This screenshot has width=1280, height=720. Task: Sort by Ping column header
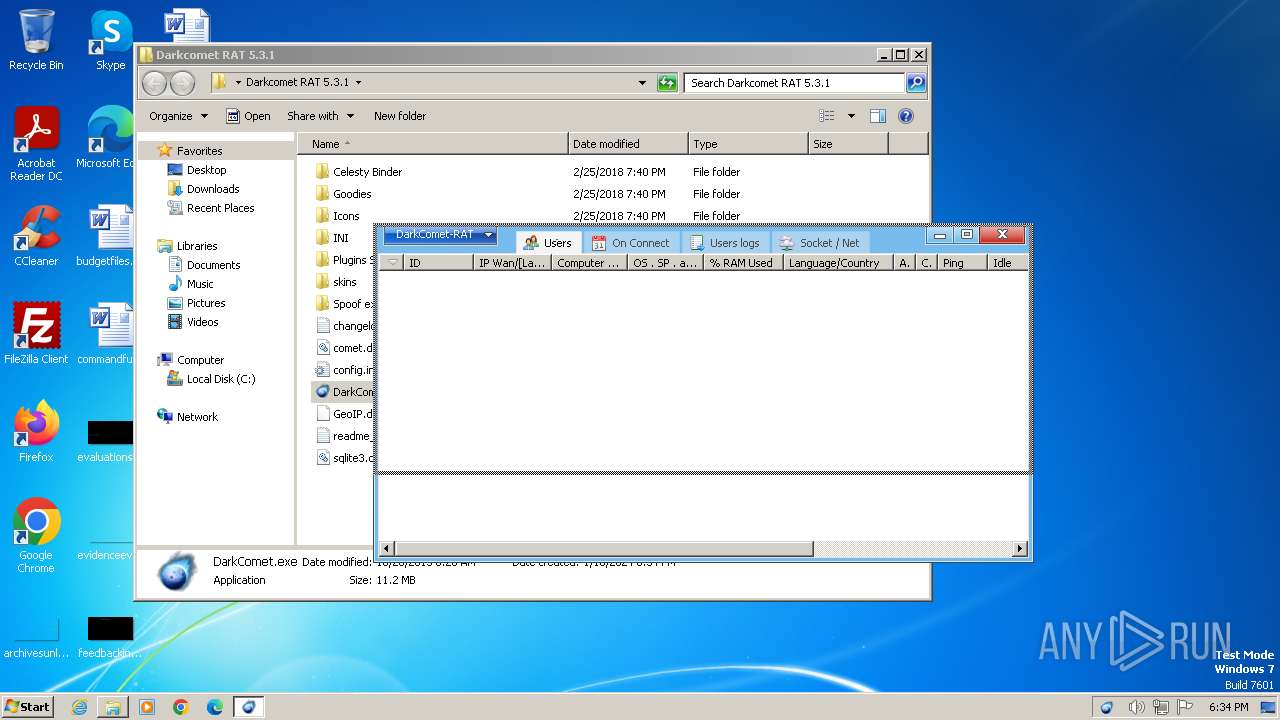(x=962, y=263)
